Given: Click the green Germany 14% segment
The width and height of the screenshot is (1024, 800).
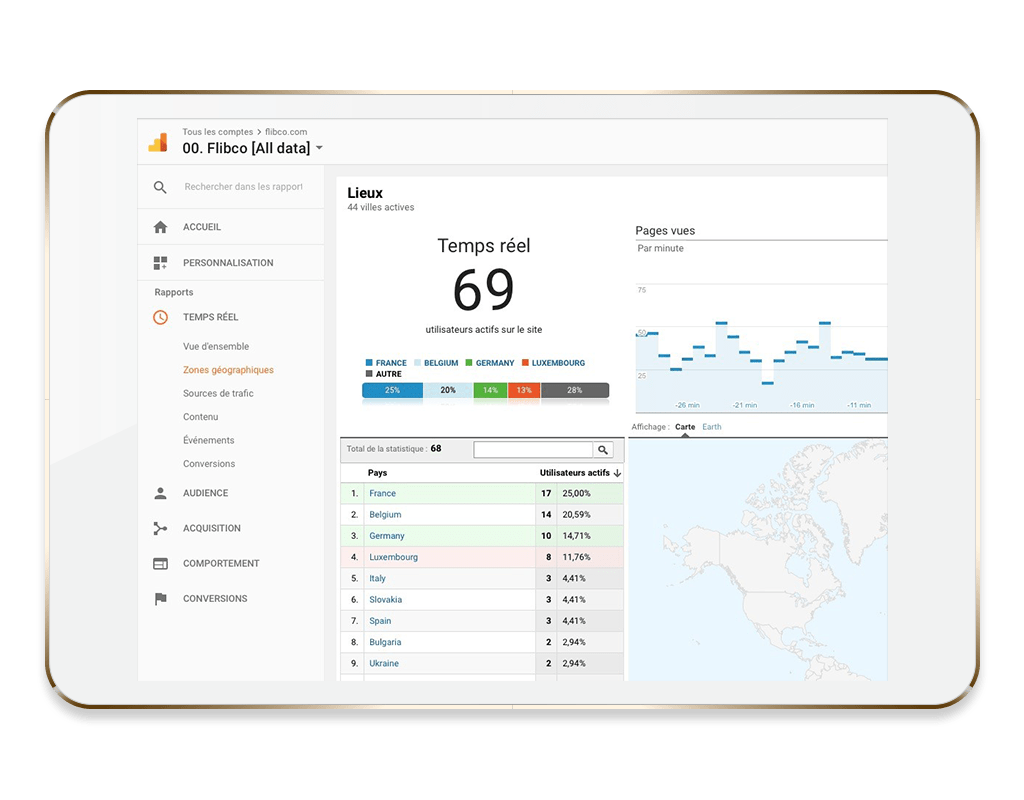Looking at the screenshot, I should click(x=490, y=391).
